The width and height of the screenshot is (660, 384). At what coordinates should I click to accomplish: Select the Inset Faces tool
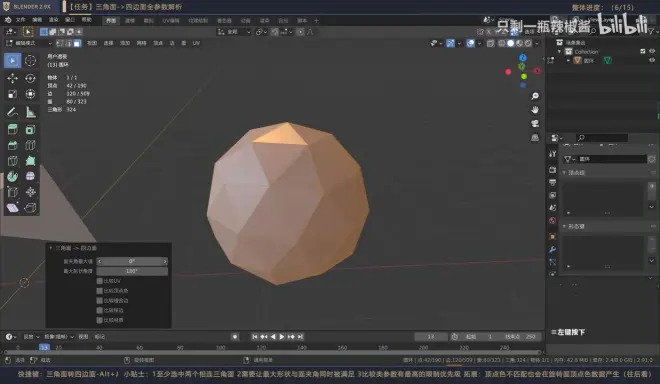point(30,130)
